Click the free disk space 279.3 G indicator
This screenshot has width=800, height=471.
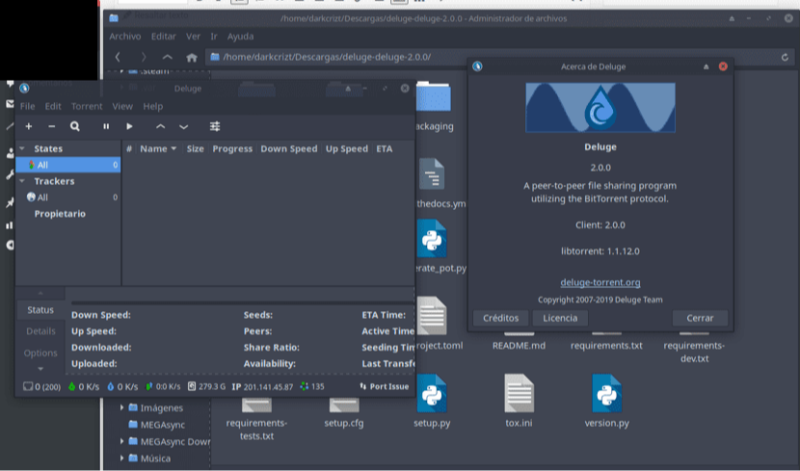point(207,387)
